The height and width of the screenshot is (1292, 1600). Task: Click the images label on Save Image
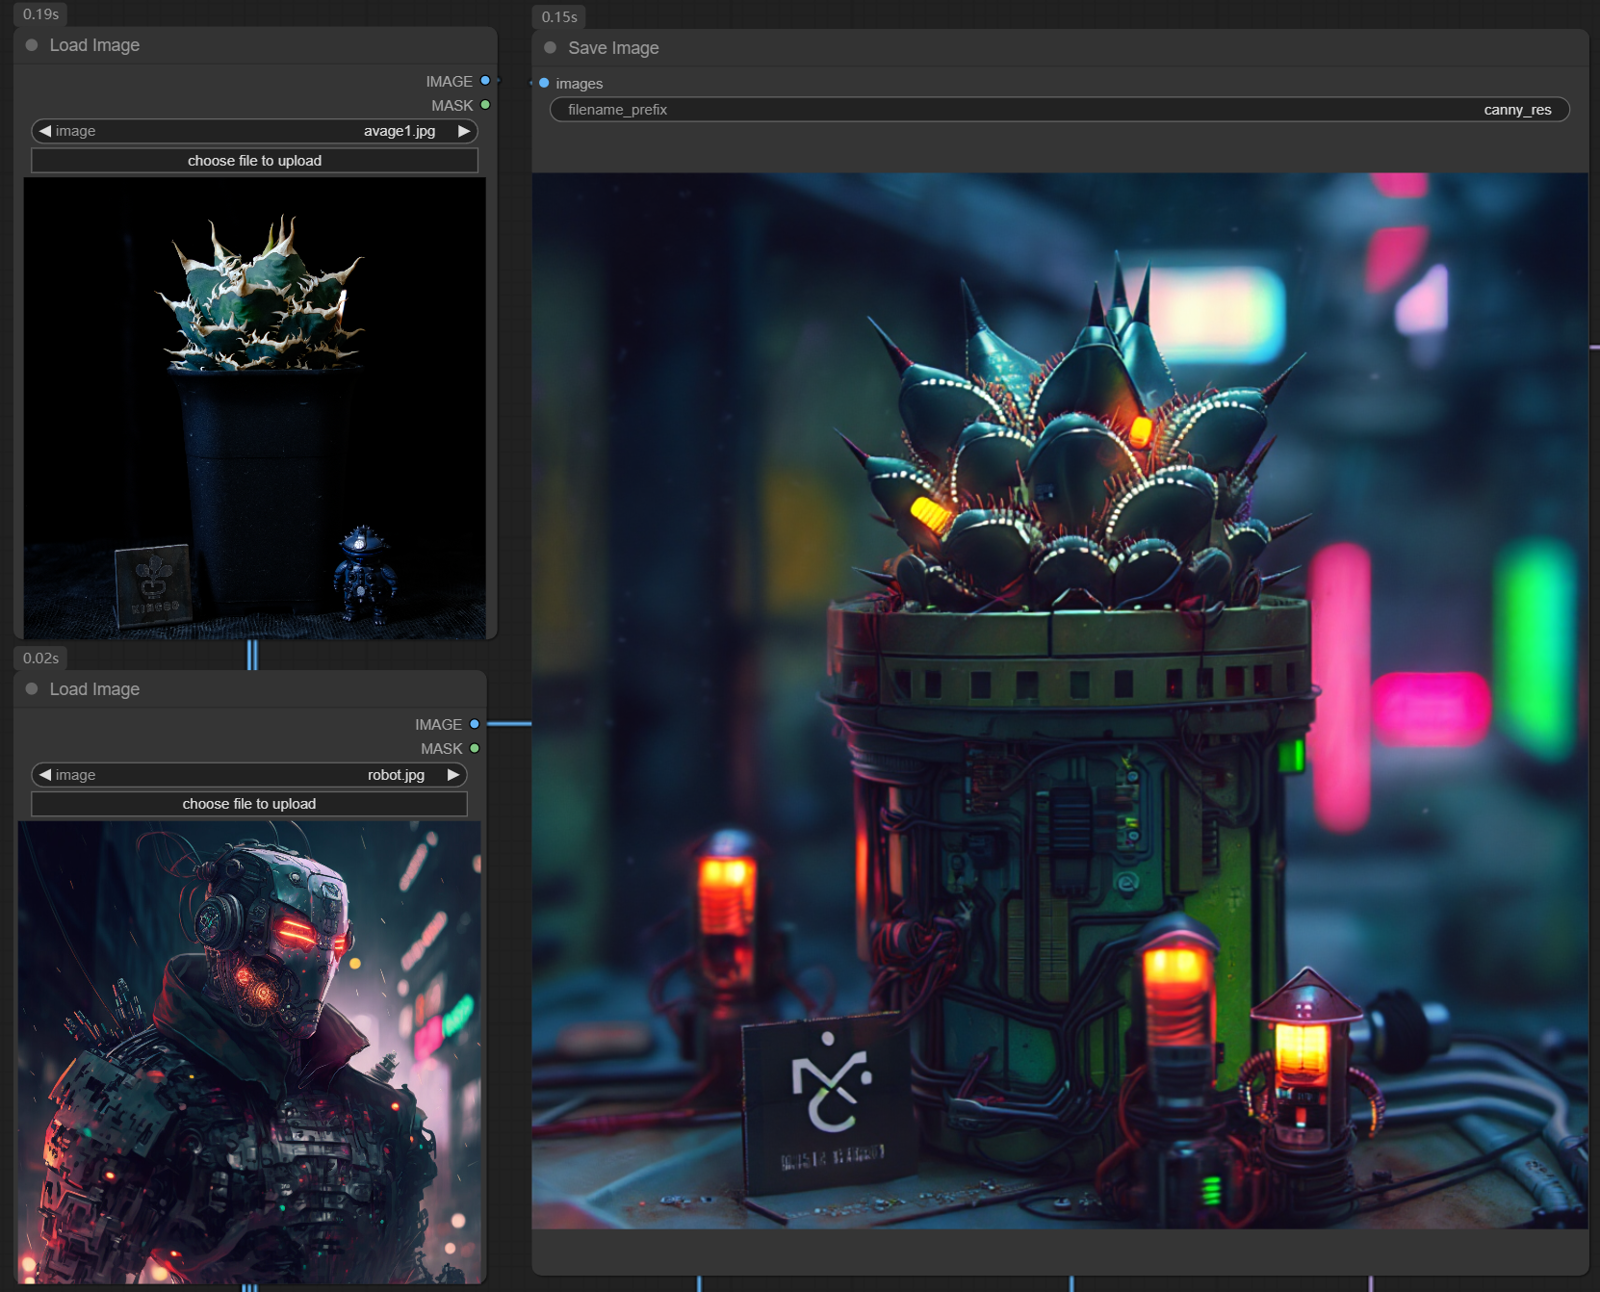click(x=579, y=83)
